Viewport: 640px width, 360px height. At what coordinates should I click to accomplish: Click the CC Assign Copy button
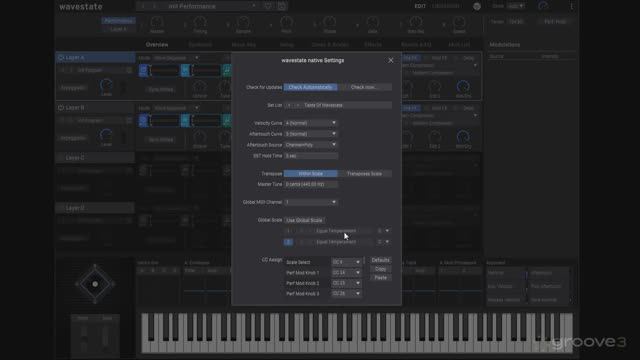pos(380,269)
